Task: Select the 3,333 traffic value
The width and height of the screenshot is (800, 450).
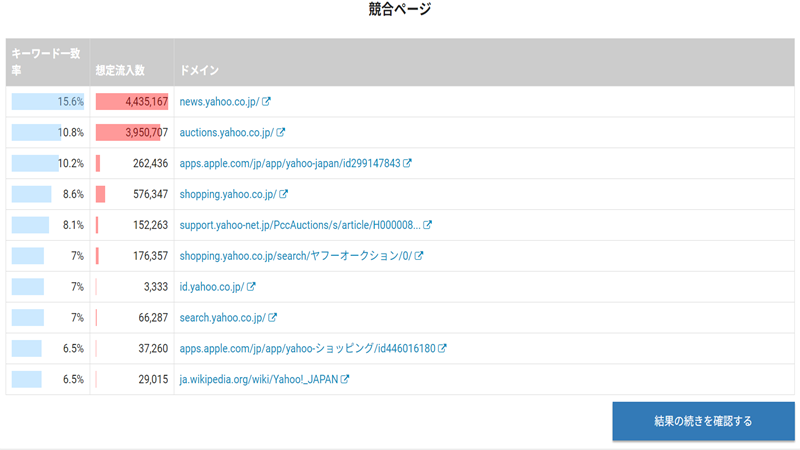Action: (156, 287)
